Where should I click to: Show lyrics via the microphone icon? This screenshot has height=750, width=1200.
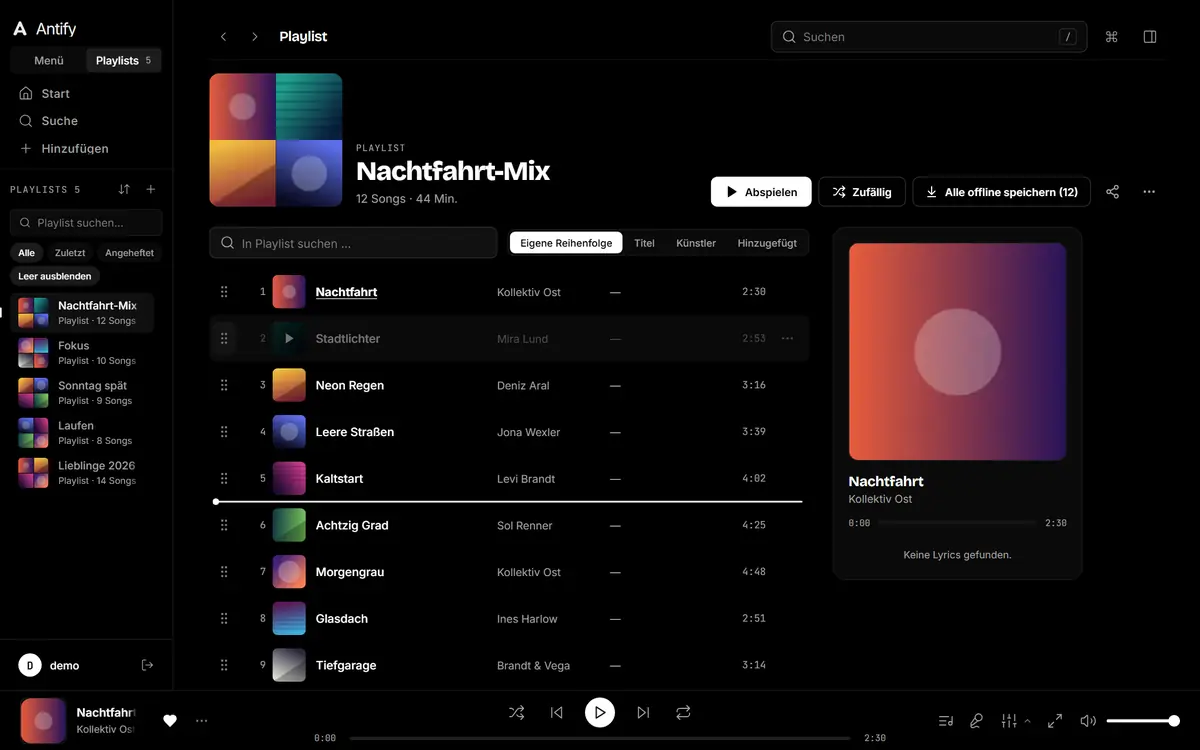(x=977, y=720)
